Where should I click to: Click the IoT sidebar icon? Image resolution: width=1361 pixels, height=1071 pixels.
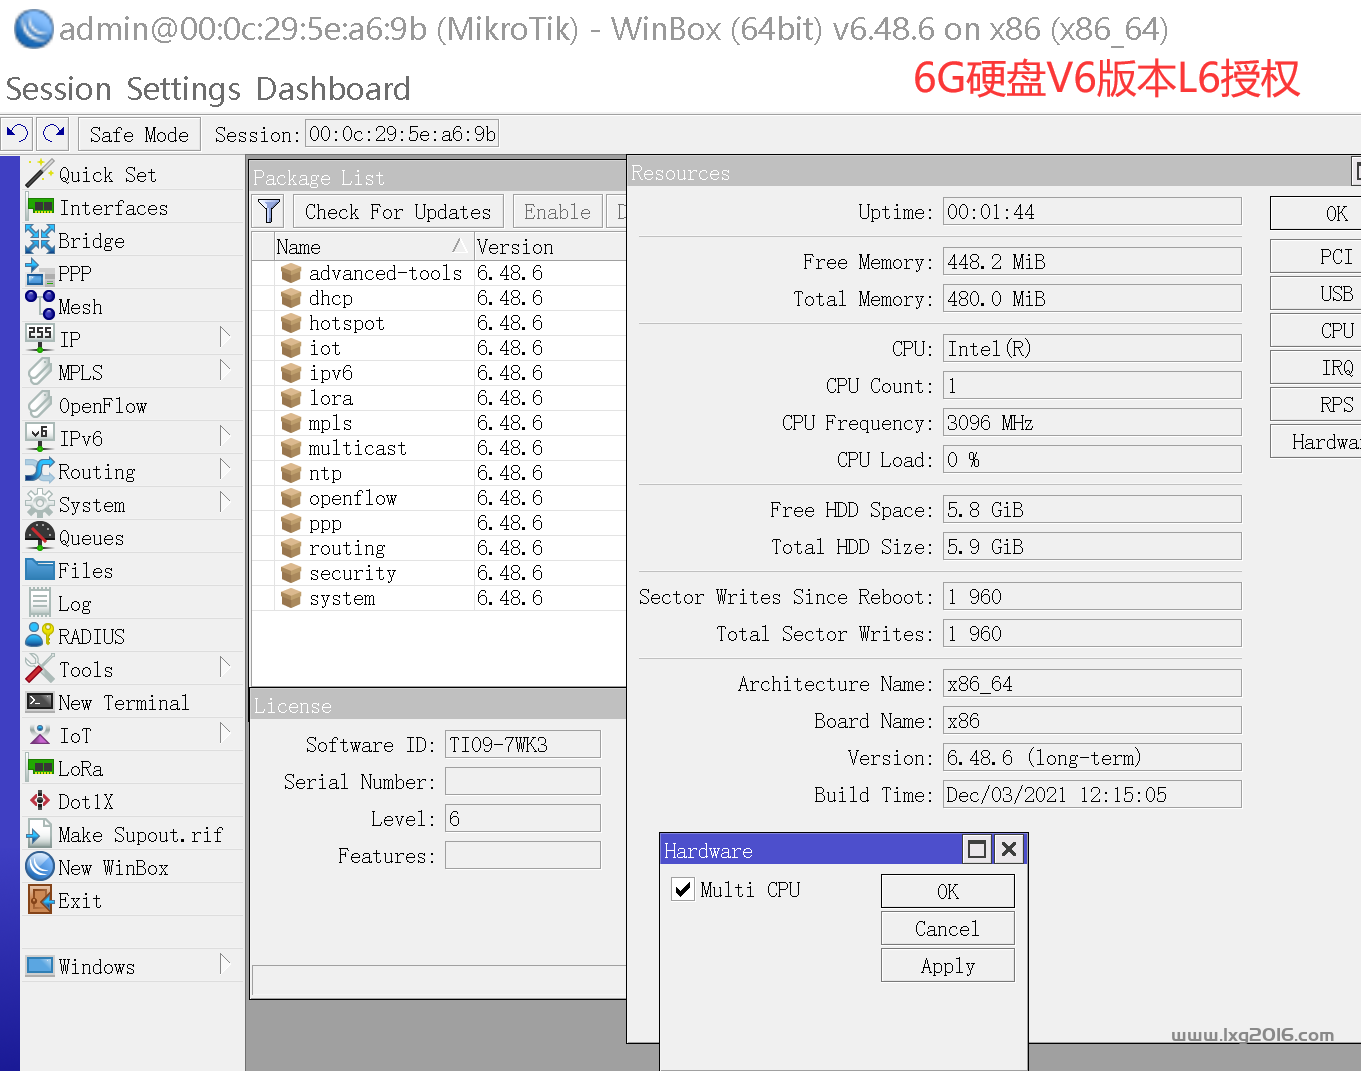tap(40, 735)
